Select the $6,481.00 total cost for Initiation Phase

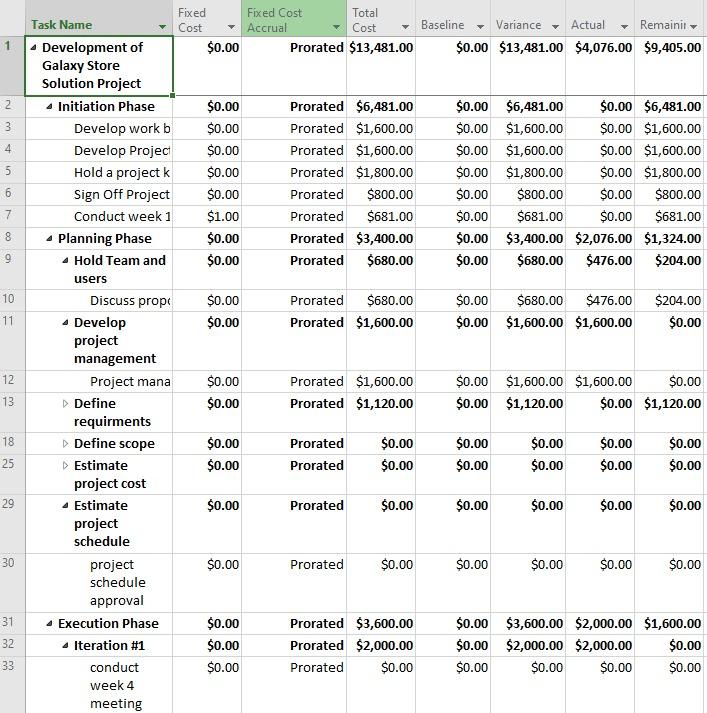[381, 106]
